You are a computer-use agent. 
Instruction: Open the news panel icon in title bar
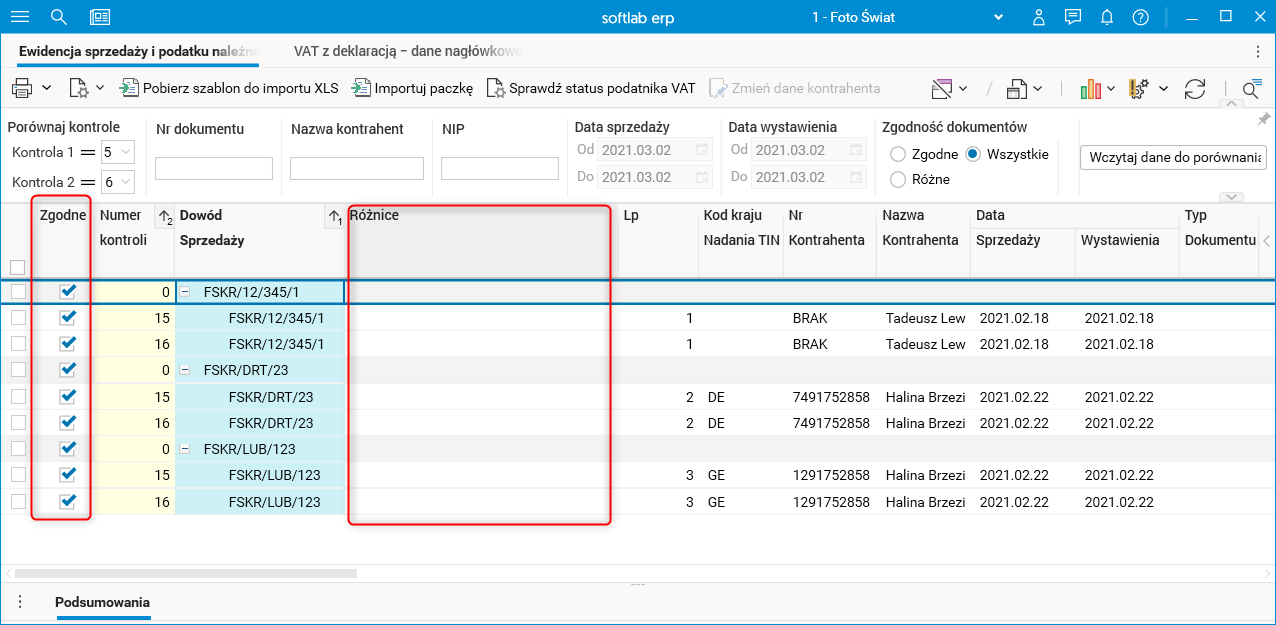click(100, 17)
